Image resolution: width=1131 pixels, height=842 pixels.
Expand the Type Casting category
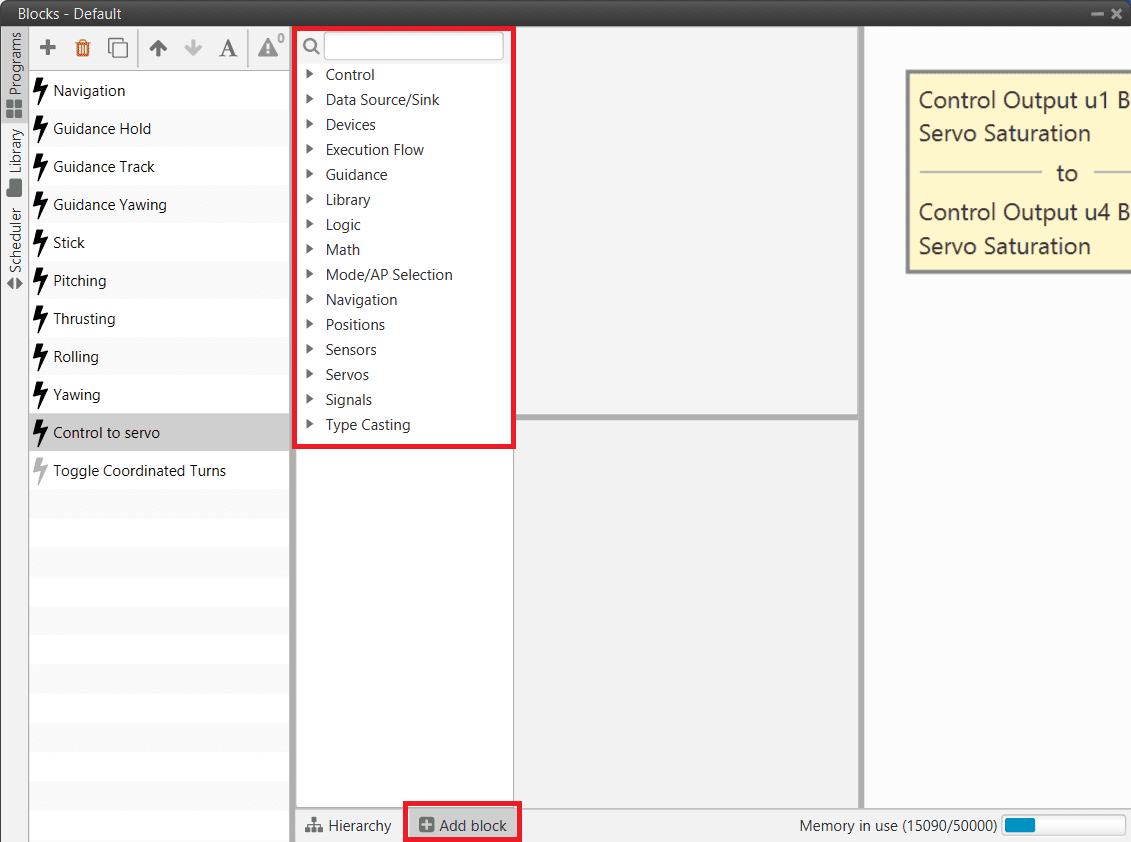click(x=310, y=425)
